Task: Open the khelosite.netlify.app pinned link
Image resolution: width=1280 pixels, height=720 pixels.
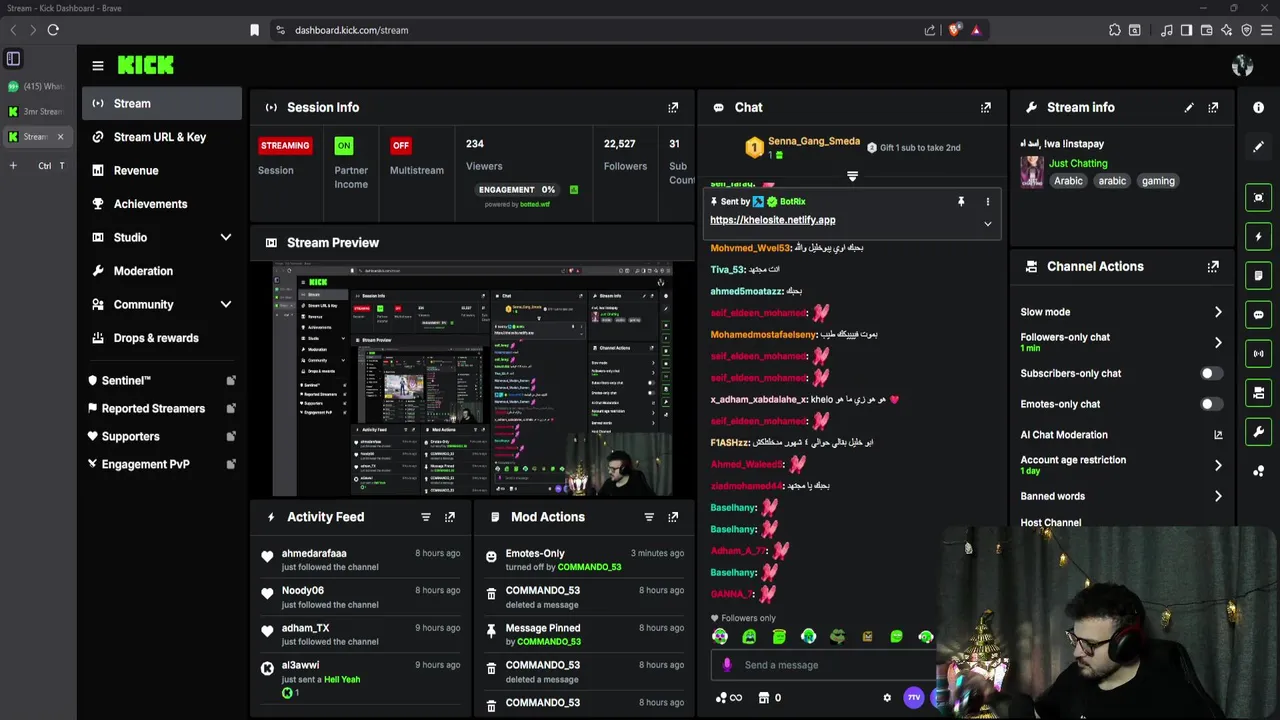Action: click(772, 220)
